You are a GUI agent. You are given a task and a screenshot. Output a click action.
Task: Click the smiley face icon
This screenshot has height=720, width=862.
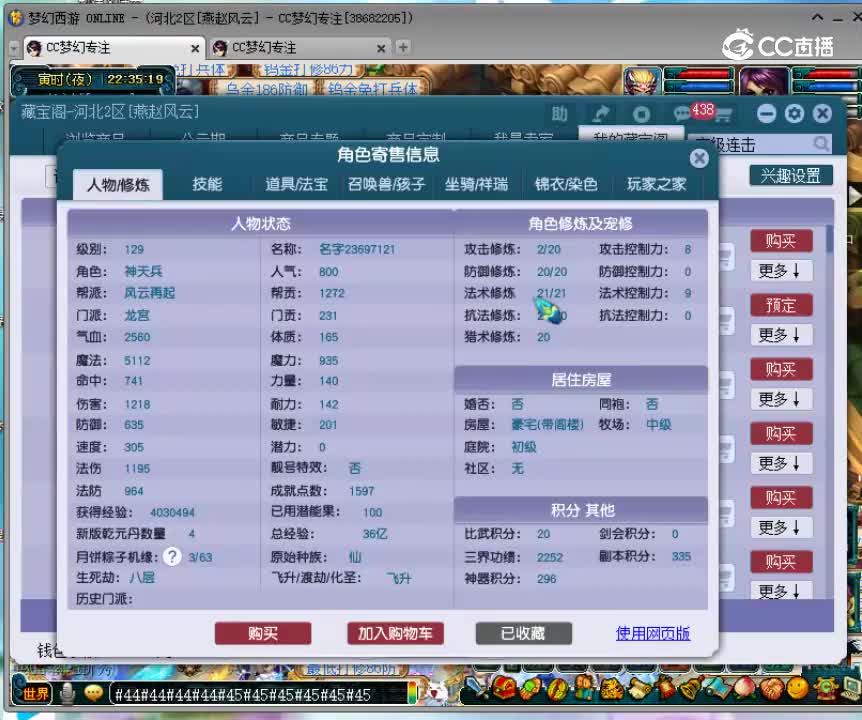pos(798,687)
